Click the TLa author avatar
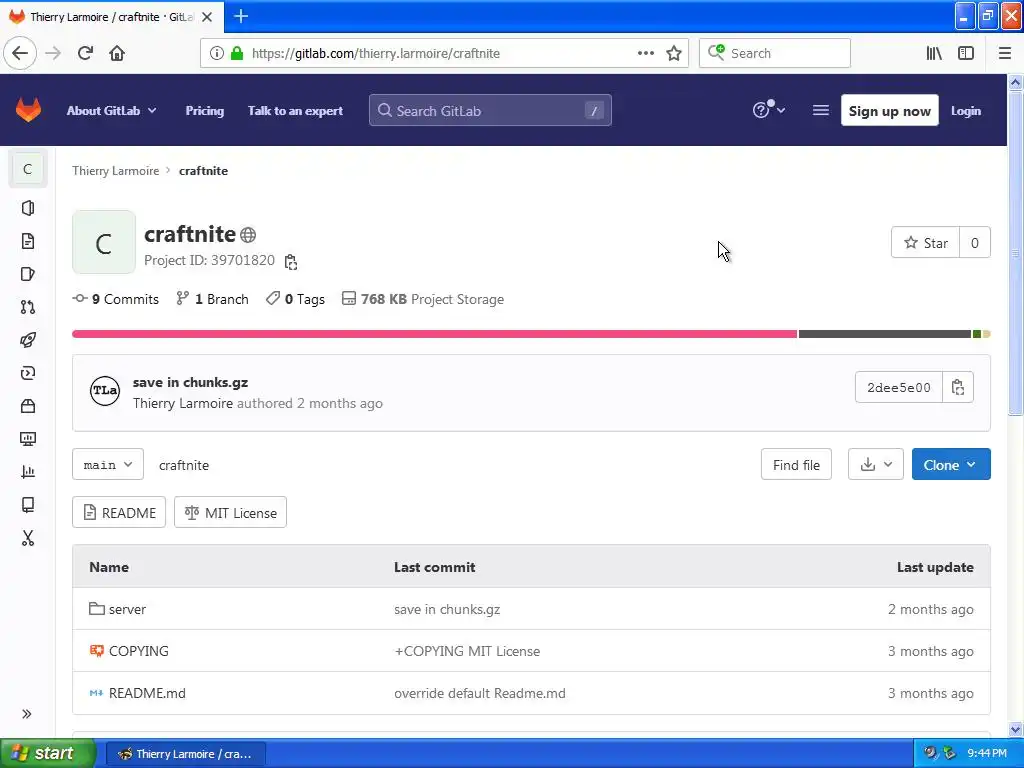The width and height of the screenshot is (1024, 768). (x=104, y=391)
